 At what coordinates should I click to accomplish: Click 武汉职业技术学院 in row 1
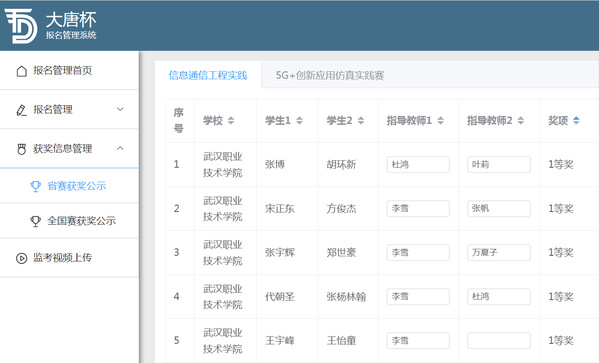(x=222, y=165)
